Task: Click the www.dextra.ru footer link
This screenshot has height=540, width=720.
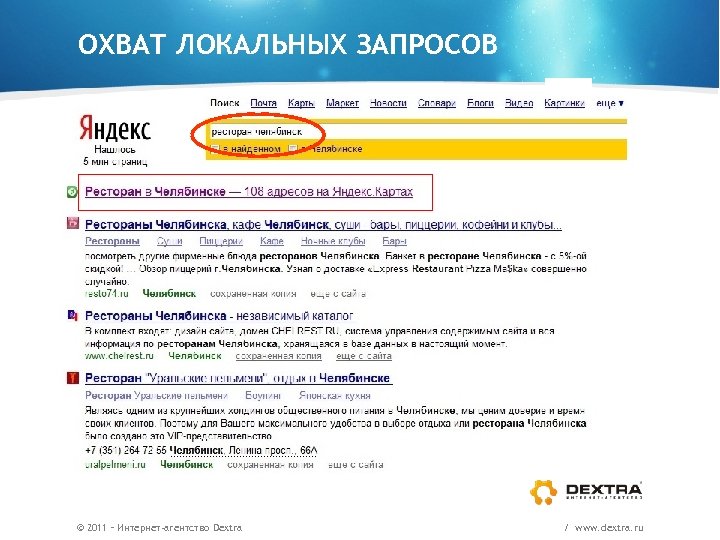Action: pos(609,528)
